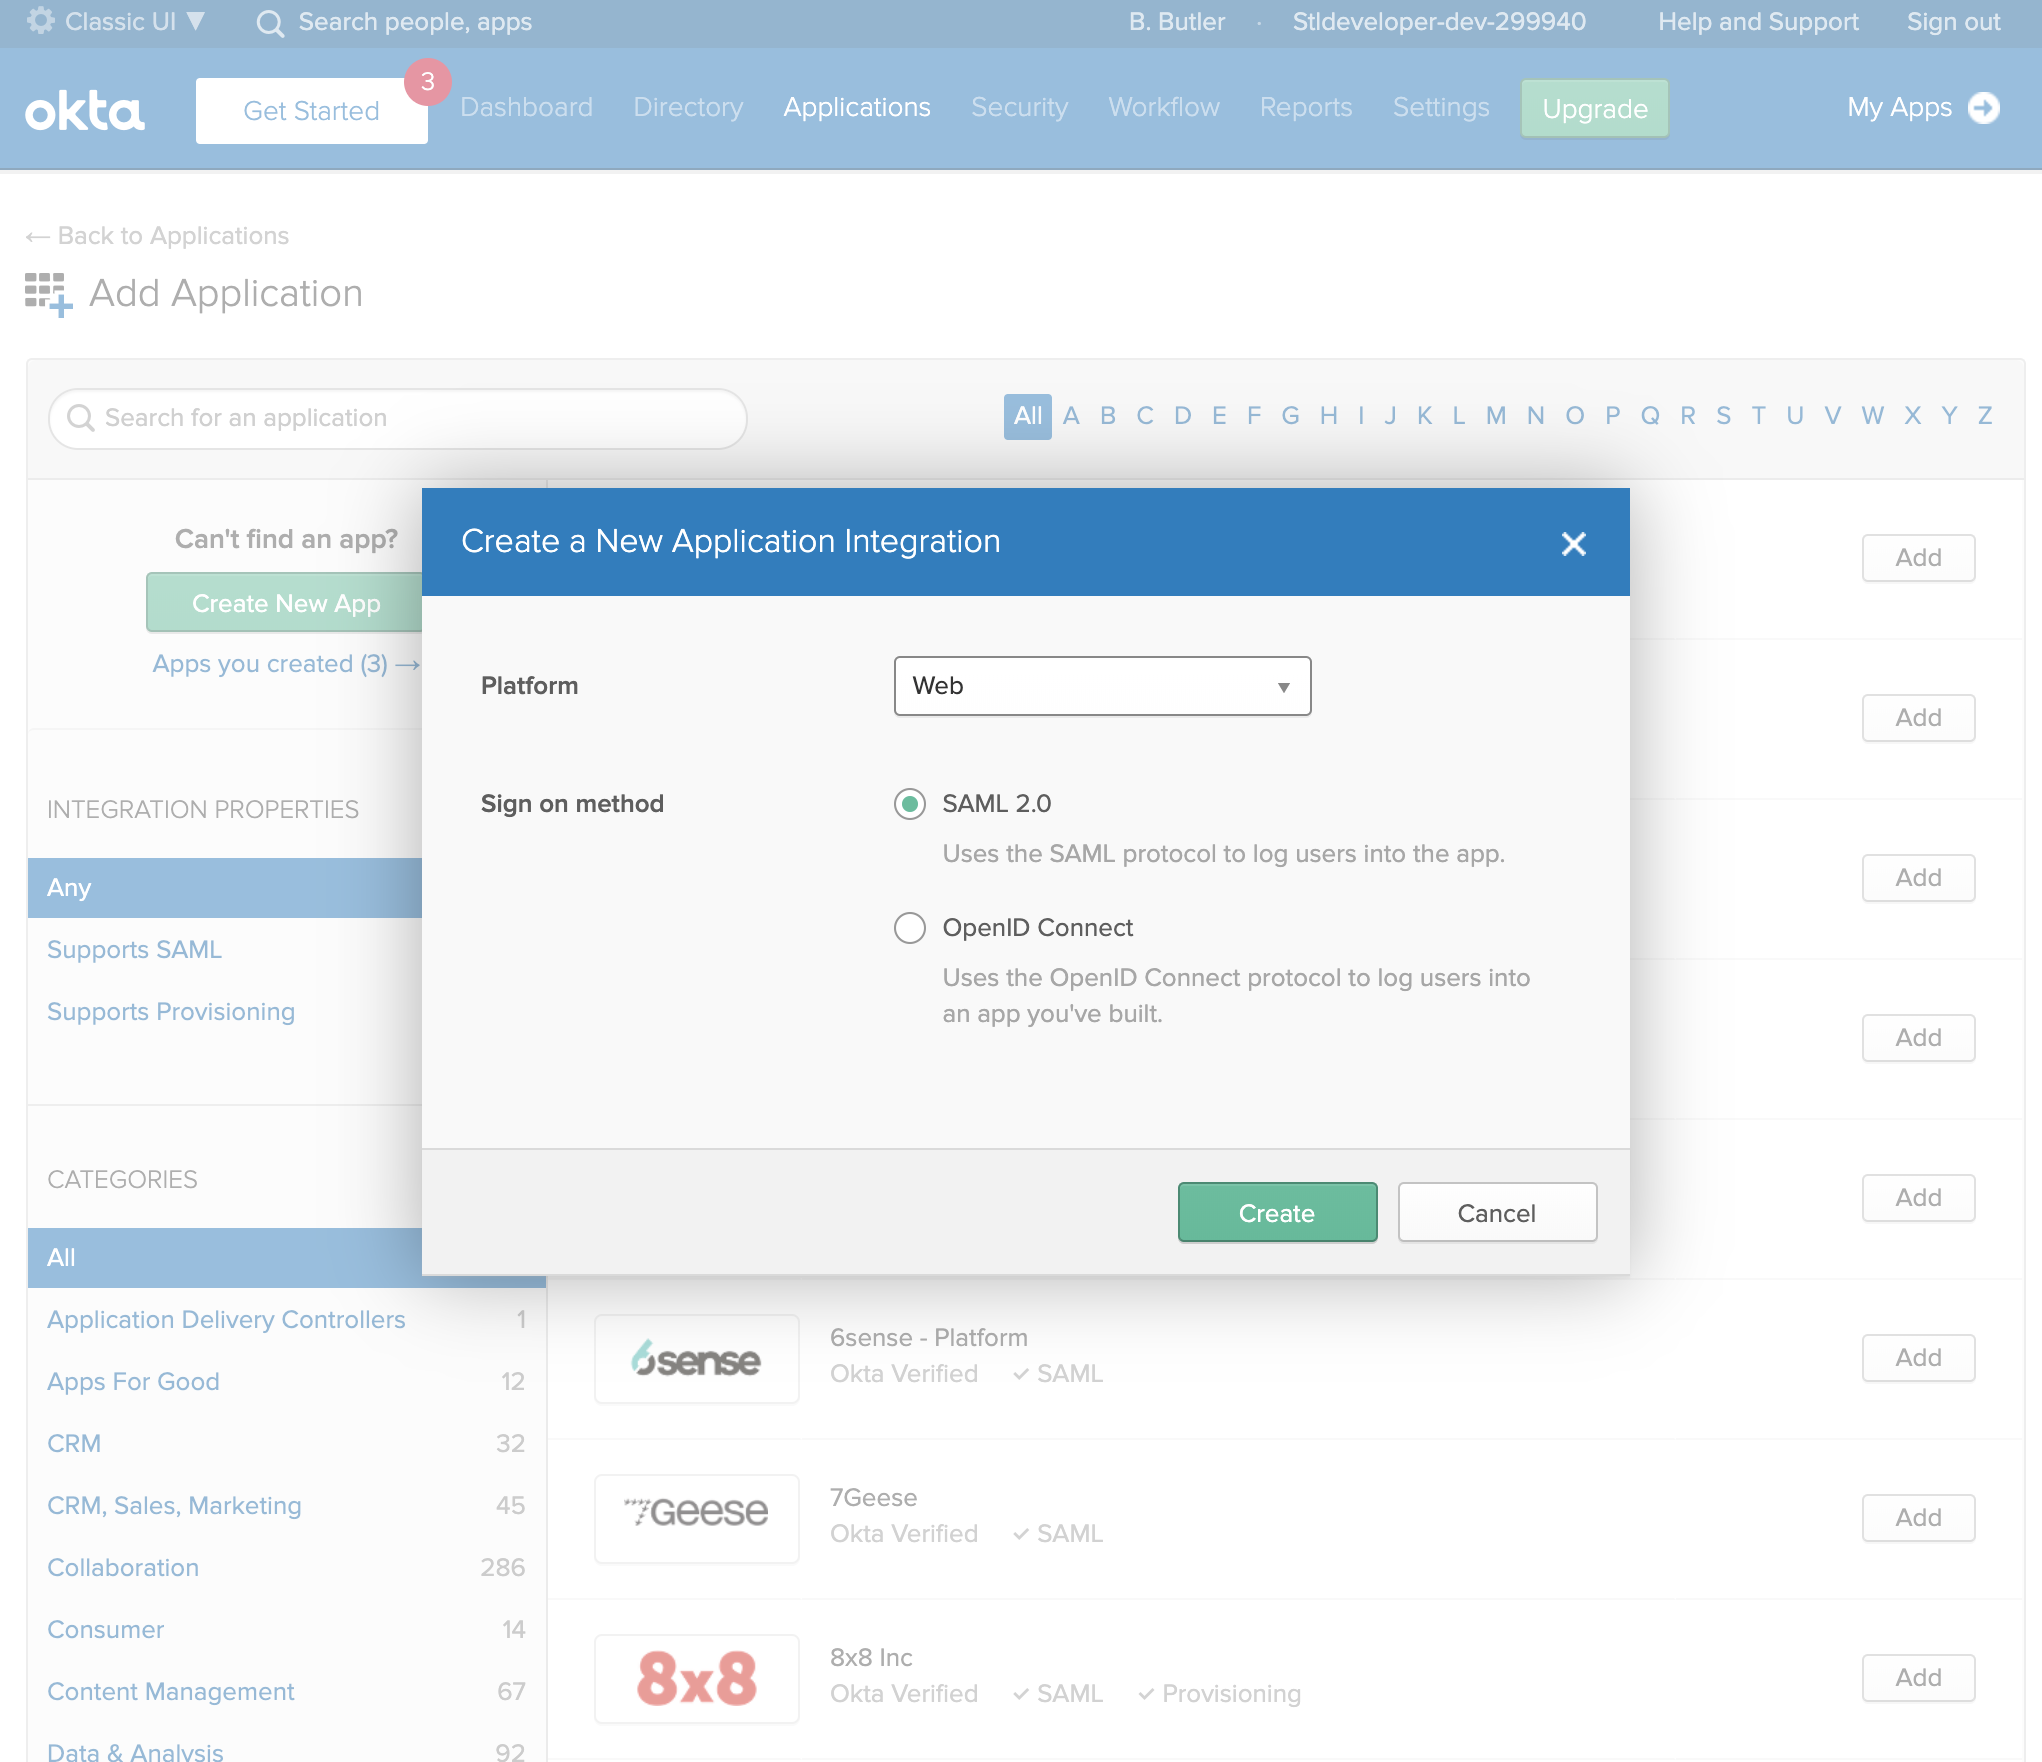Click the search magnifier icon in top bar
The height and width of the screenshot is (1762, 2042).
point(270,22)
